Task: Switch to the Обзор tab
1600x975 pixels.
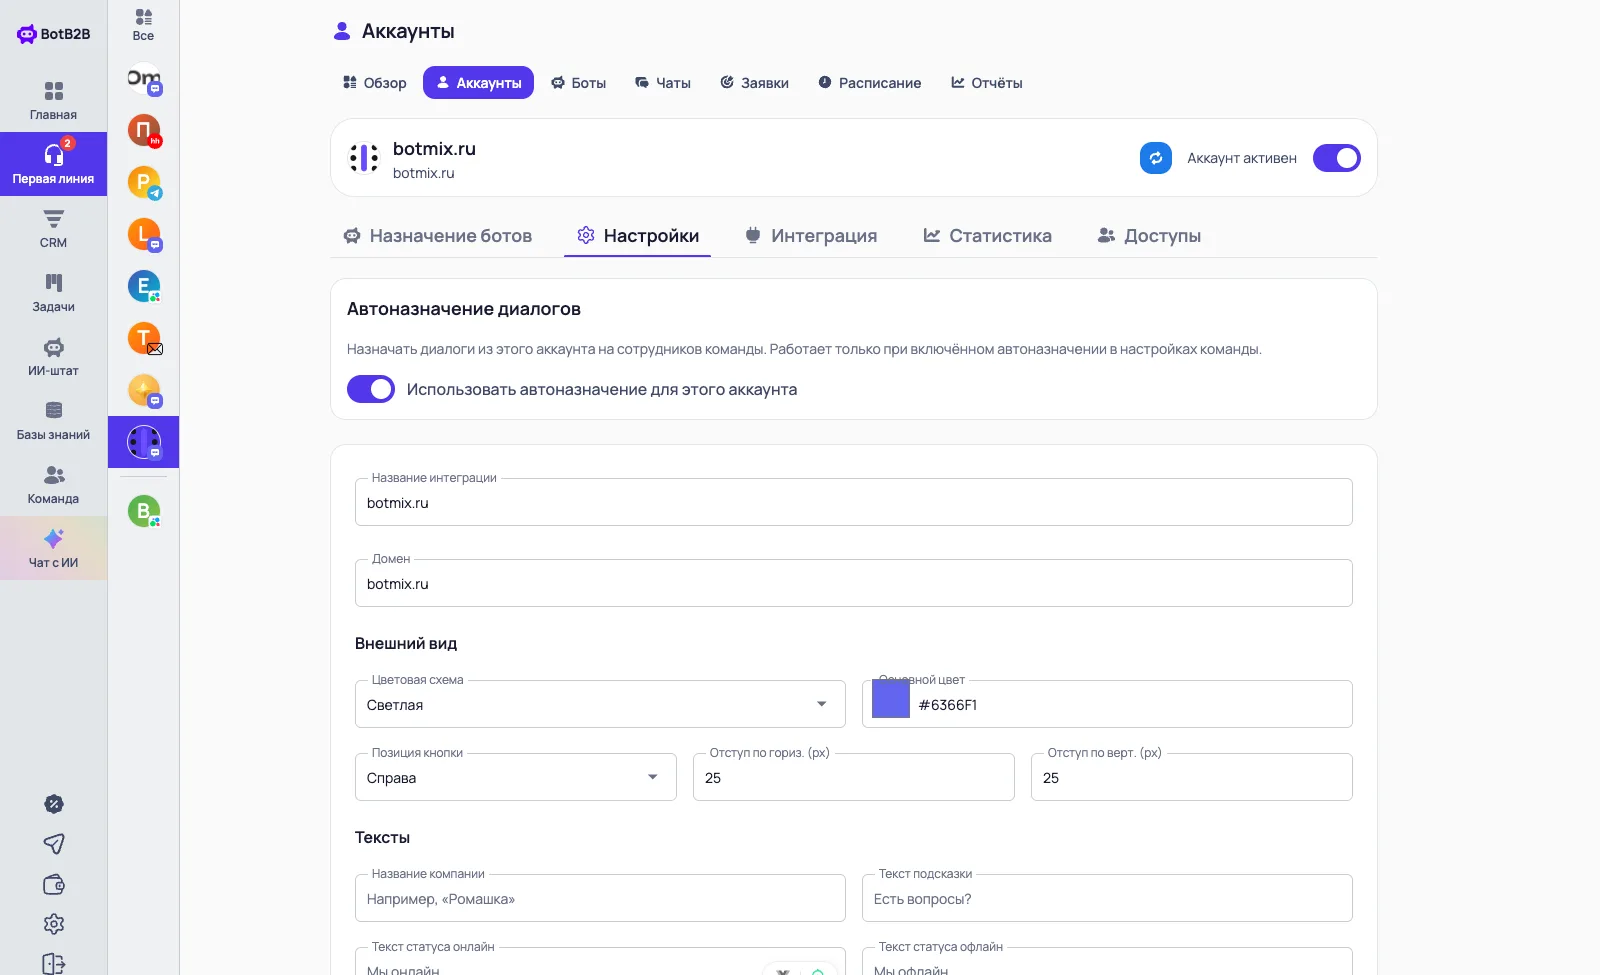Action: pos(374,83)
